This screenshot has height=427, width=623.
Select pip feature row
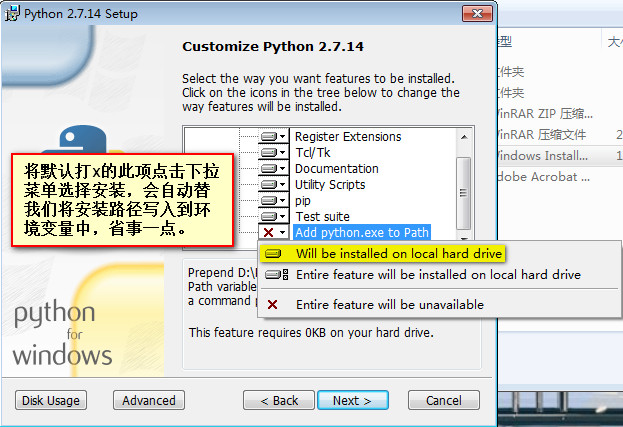[303, 201]
